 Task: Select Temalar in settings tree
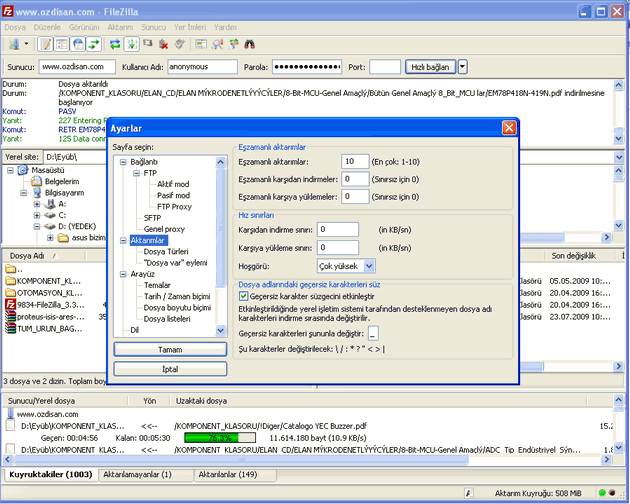157,285
